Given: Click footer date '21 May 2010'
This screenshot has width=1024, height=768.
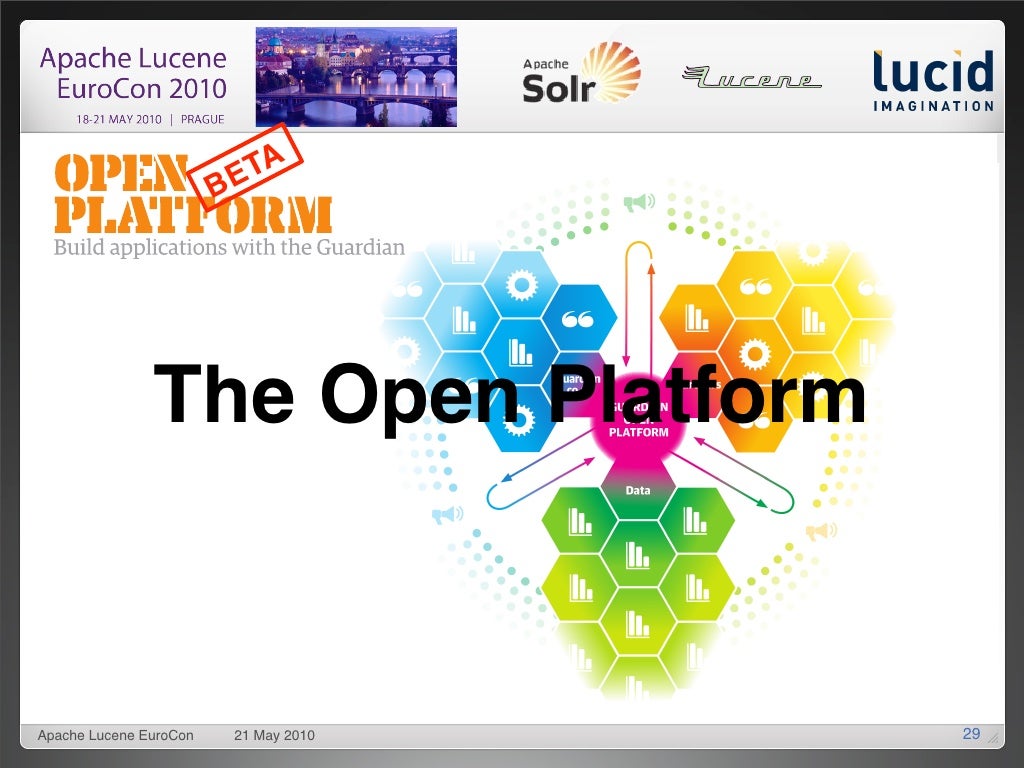Looking at the screenshot, I should pyautogui.click(x=274, y=735).
